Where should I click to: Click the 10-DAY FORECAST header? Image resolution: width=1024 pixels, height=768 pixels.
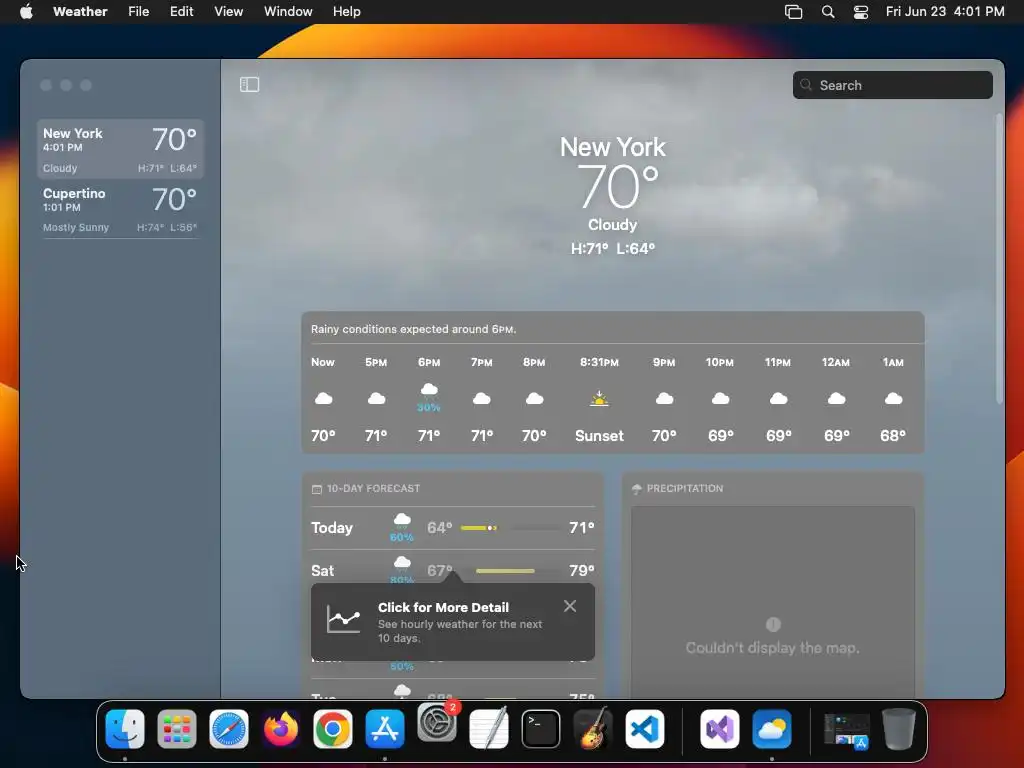click(x=366, y=488)
